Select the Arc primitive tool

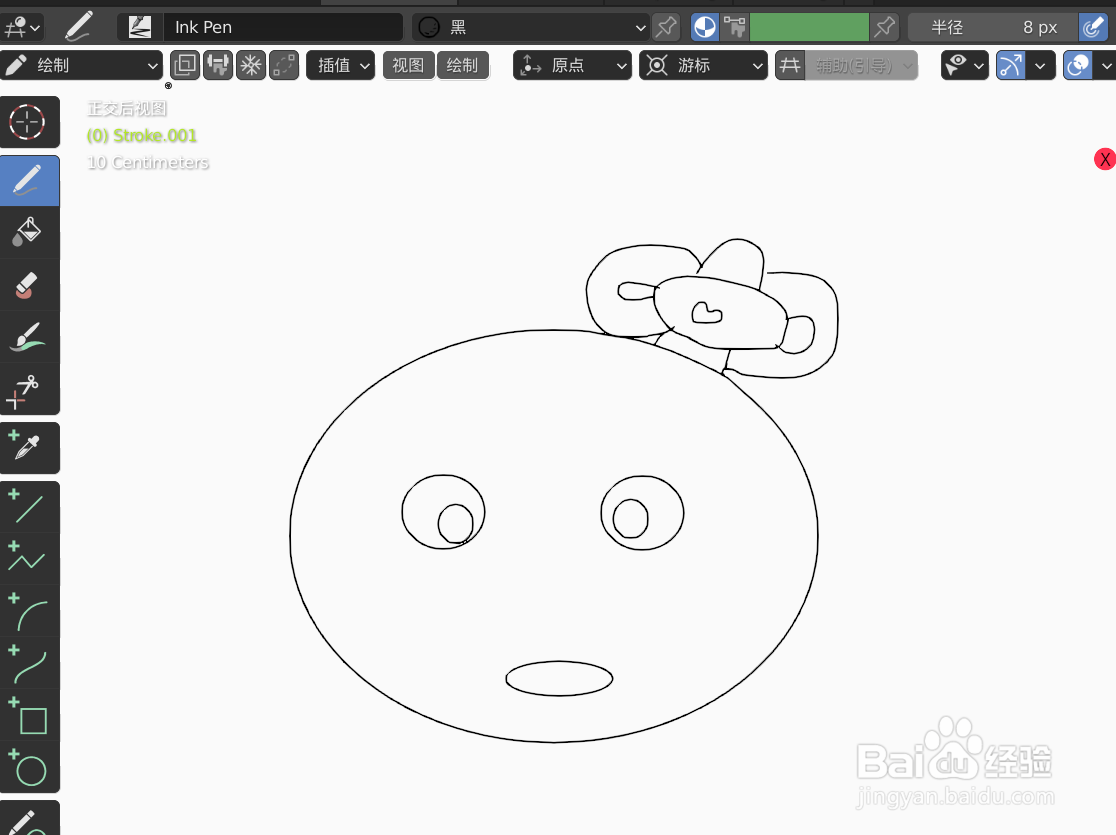click(28, 611)
